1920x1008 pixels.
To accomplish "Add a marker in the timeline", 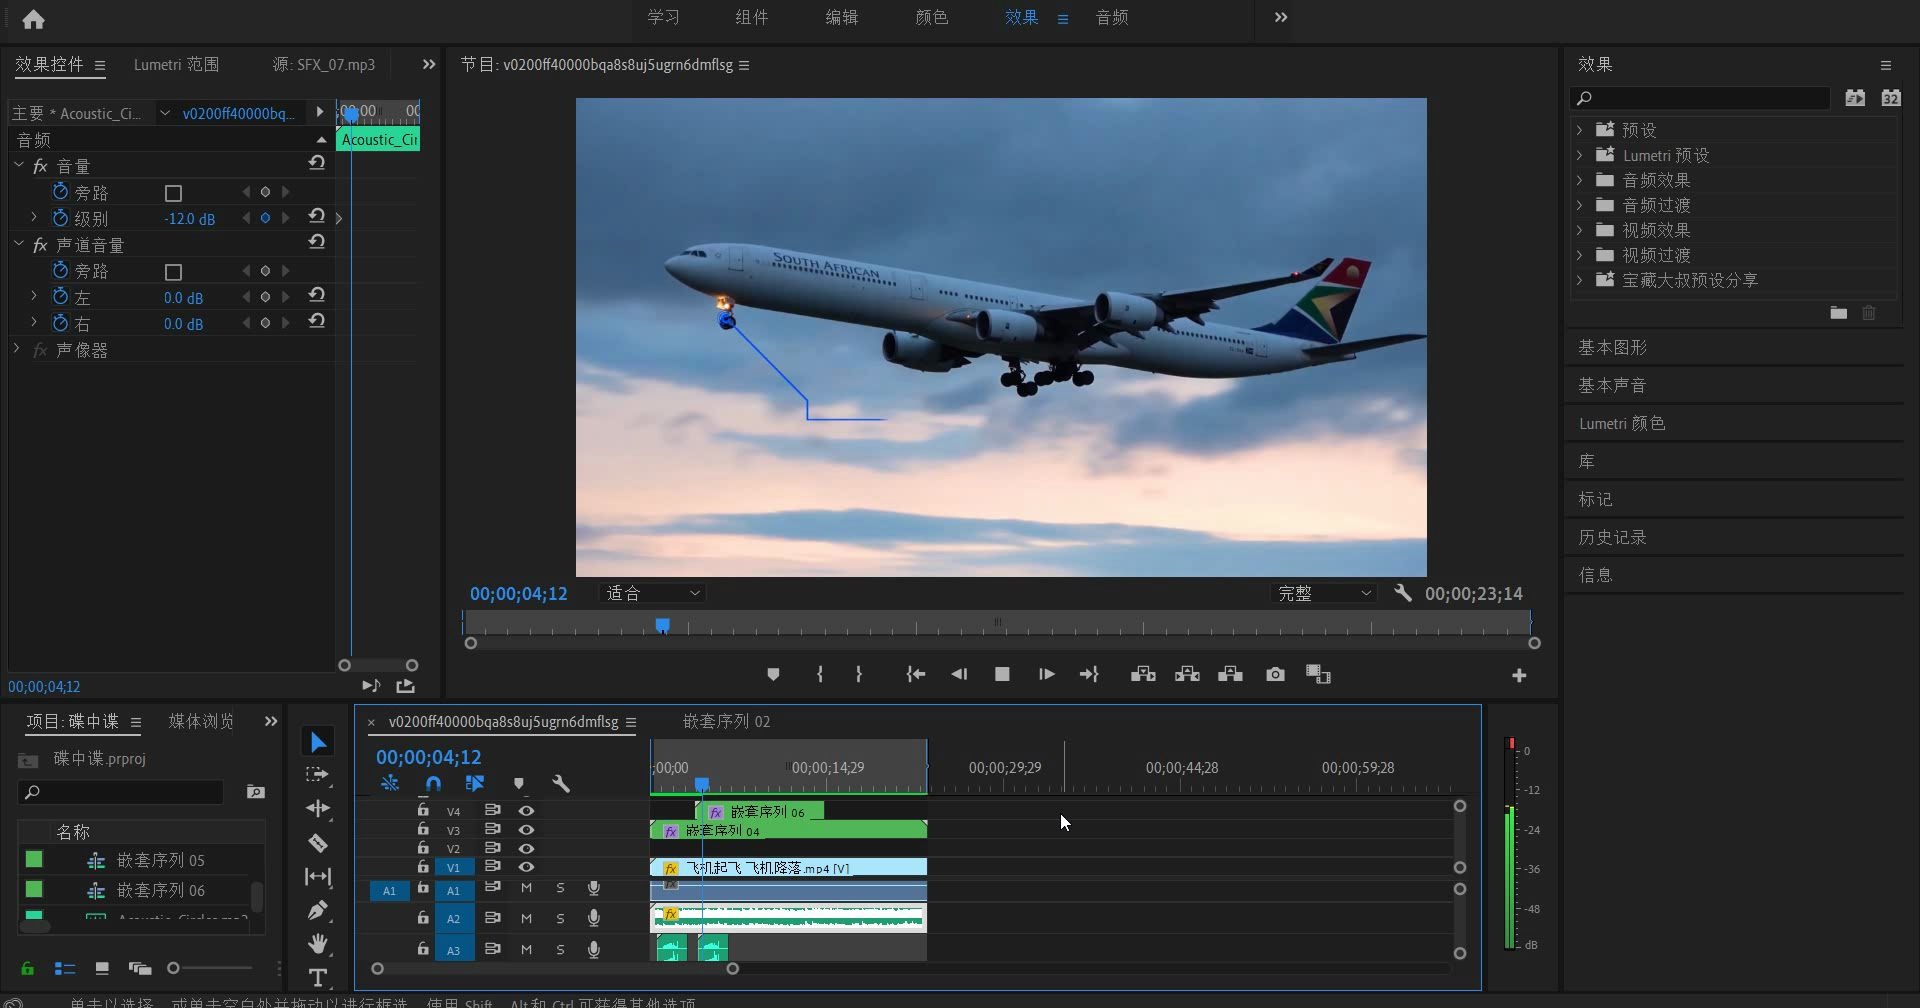I will [x=518, y=784].
